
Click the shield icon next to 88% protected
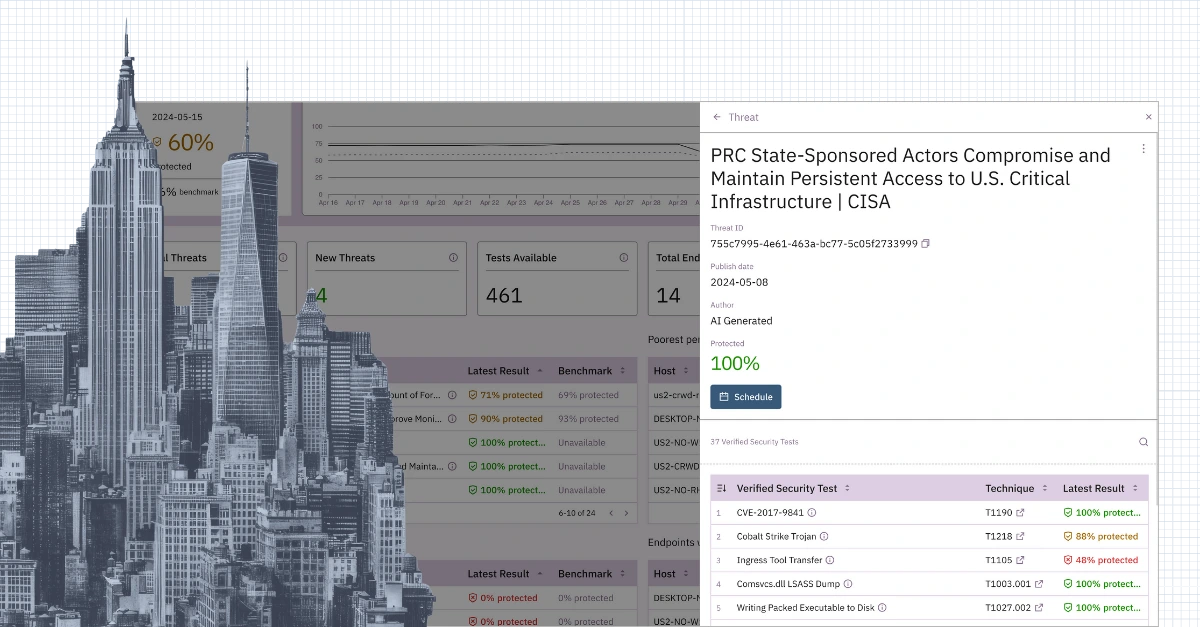[x=1068, y=536]
